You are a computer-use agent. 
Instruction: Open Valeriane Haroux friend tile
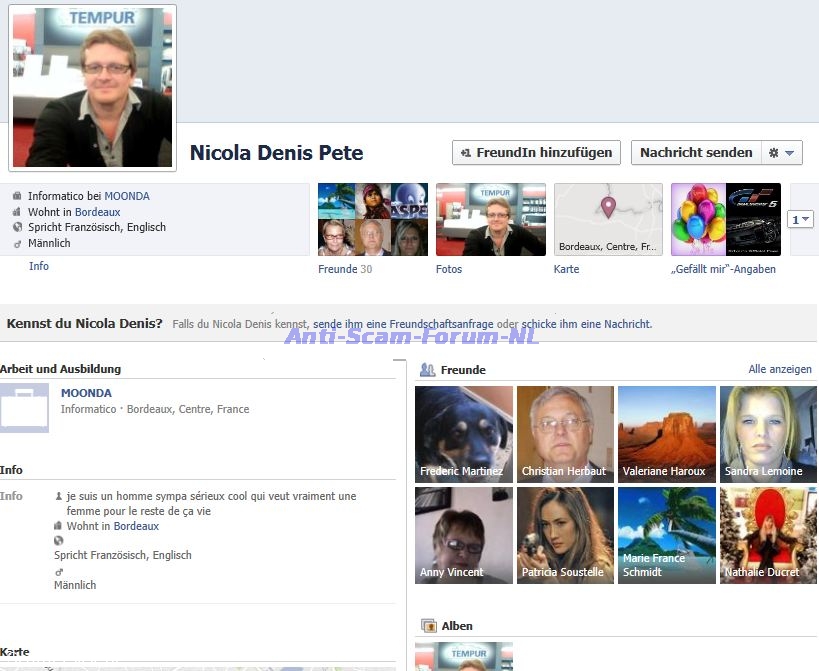[x=666, y=434]
